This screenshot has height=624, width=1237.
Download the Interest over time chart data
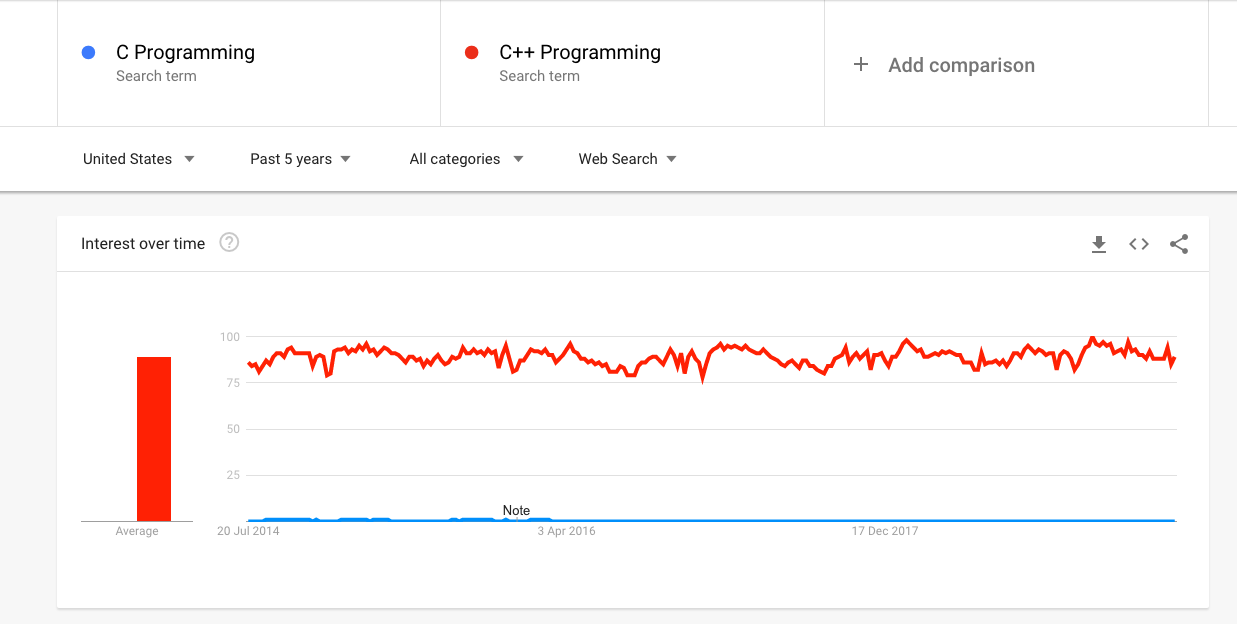[x=1099, y=244]
